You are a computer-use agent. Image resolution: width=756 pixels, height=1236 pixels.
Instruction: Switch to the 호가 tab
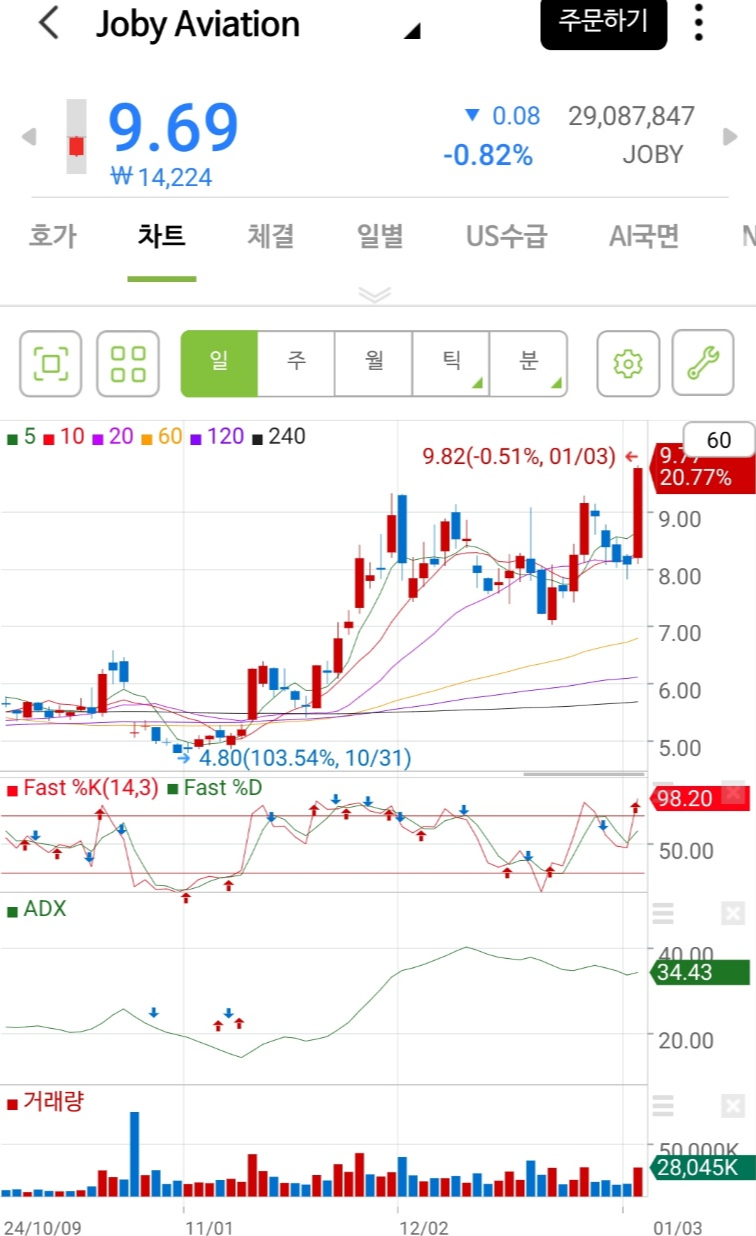click(x=53, y=237)
